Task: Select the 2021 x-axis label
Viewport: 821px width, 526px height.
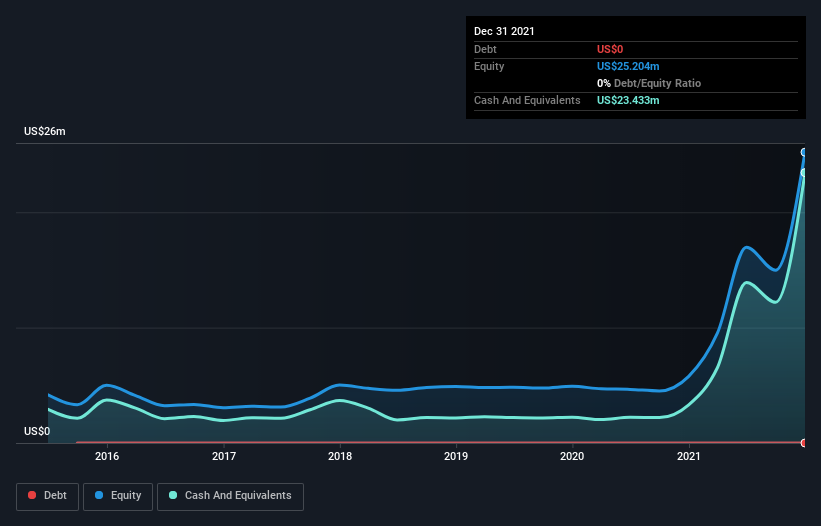Action: tap(688, 457)
